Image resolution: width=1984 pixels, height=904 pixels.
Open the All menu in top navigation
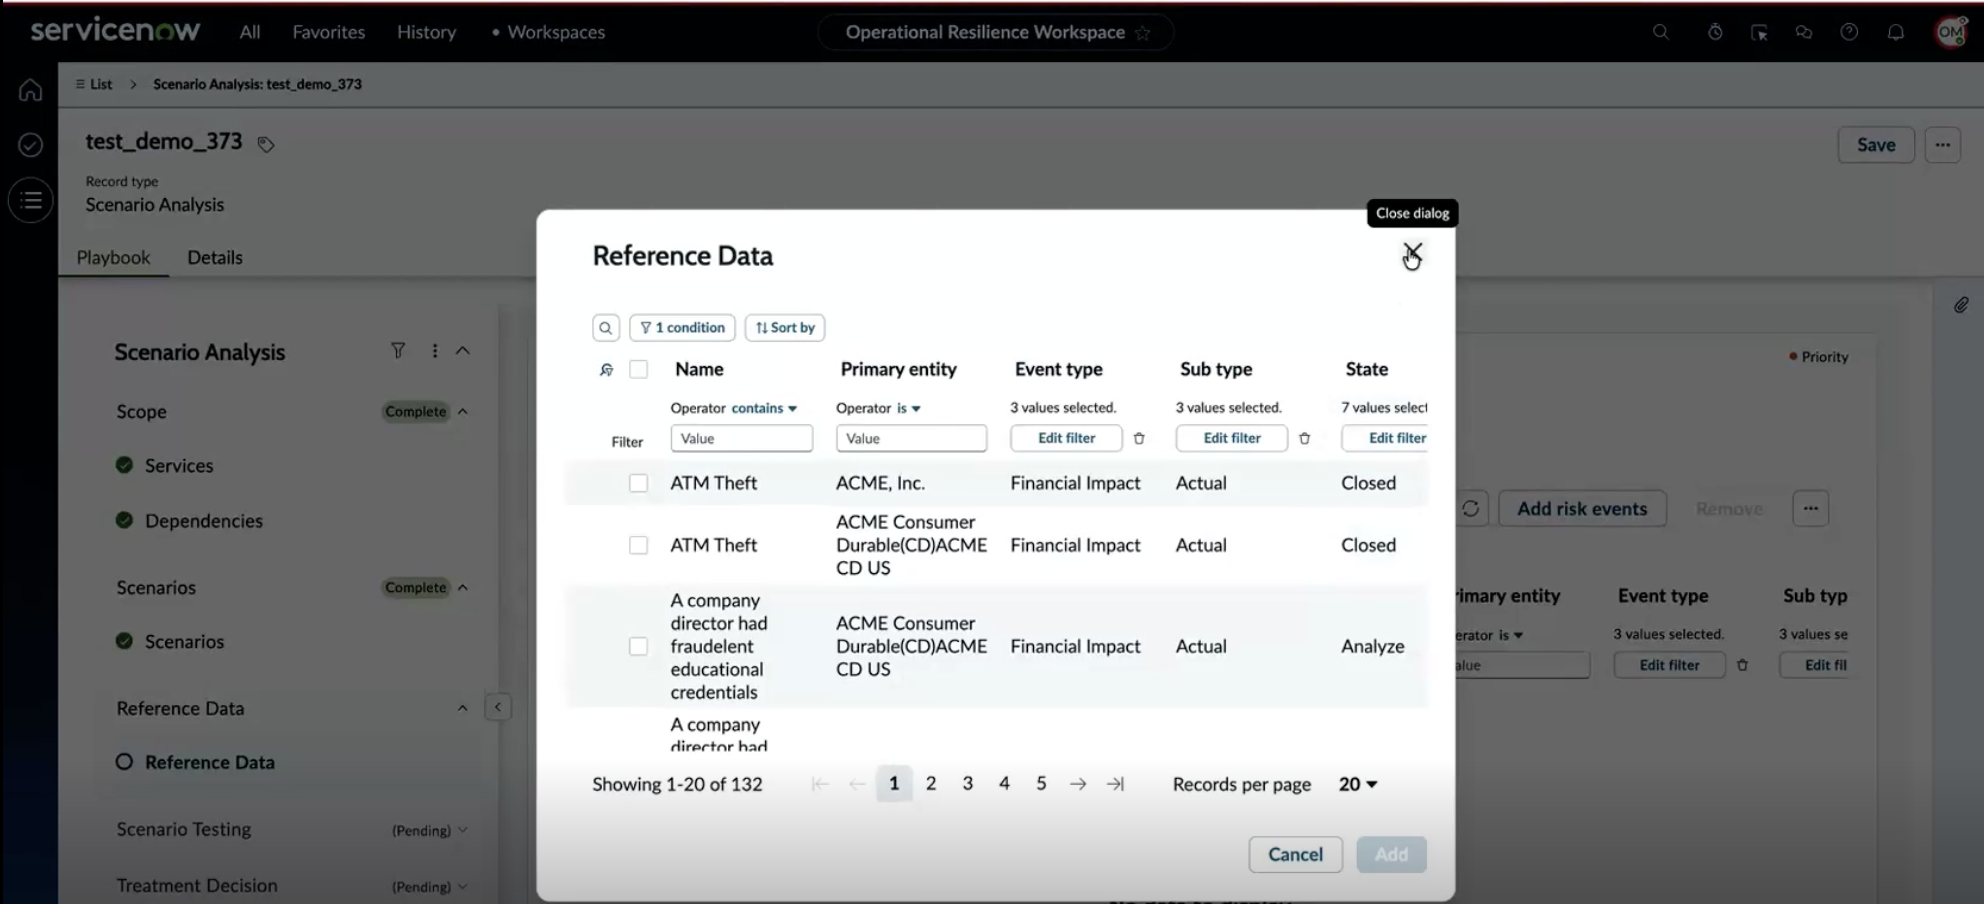250,32
